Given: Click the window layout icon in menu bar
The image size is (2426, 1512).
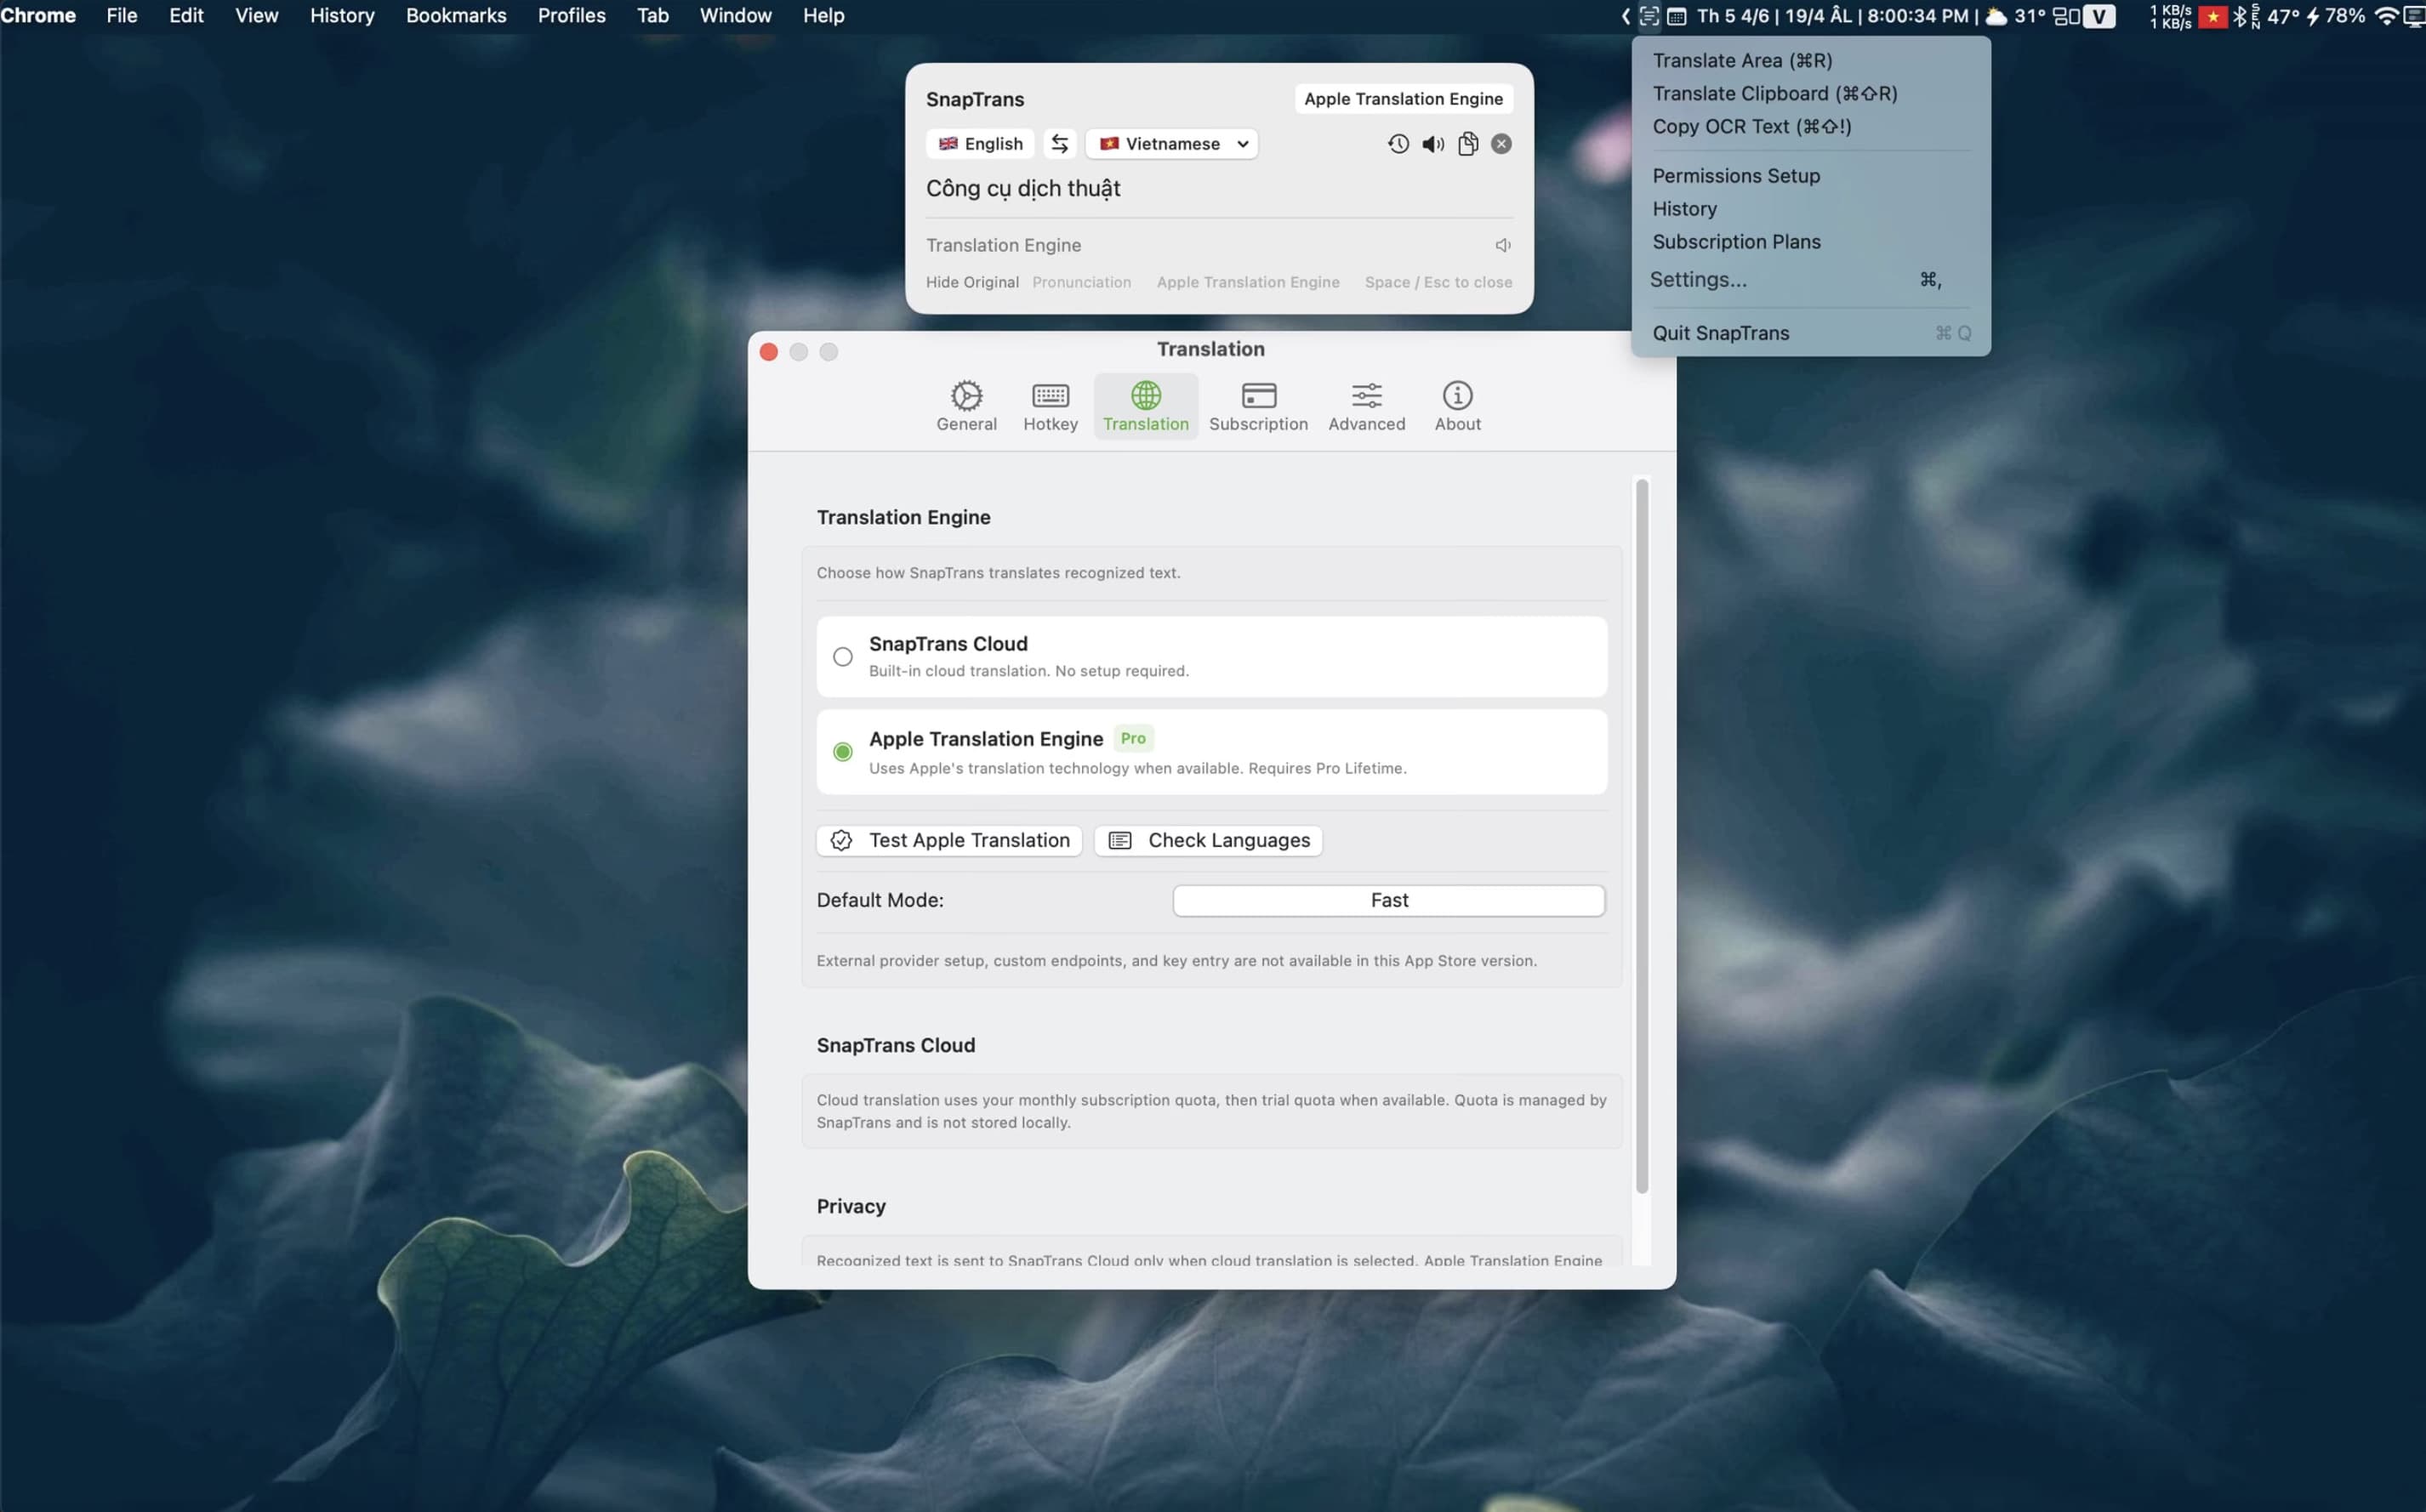Looking at the screenshot, I should point(2066,16).
